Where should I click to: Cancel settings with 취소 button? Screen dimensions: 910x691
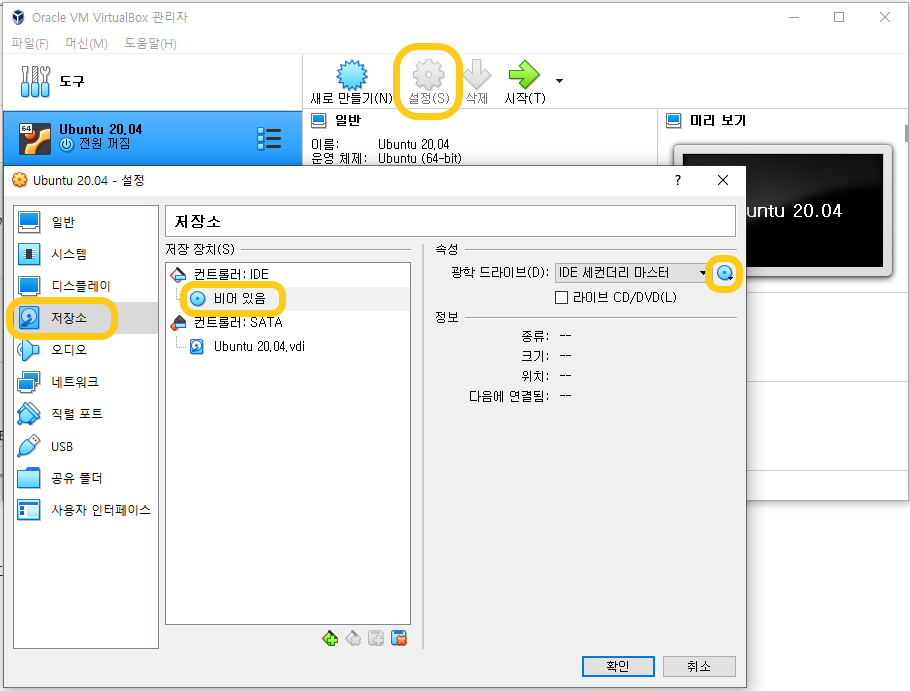click(699, 666)
